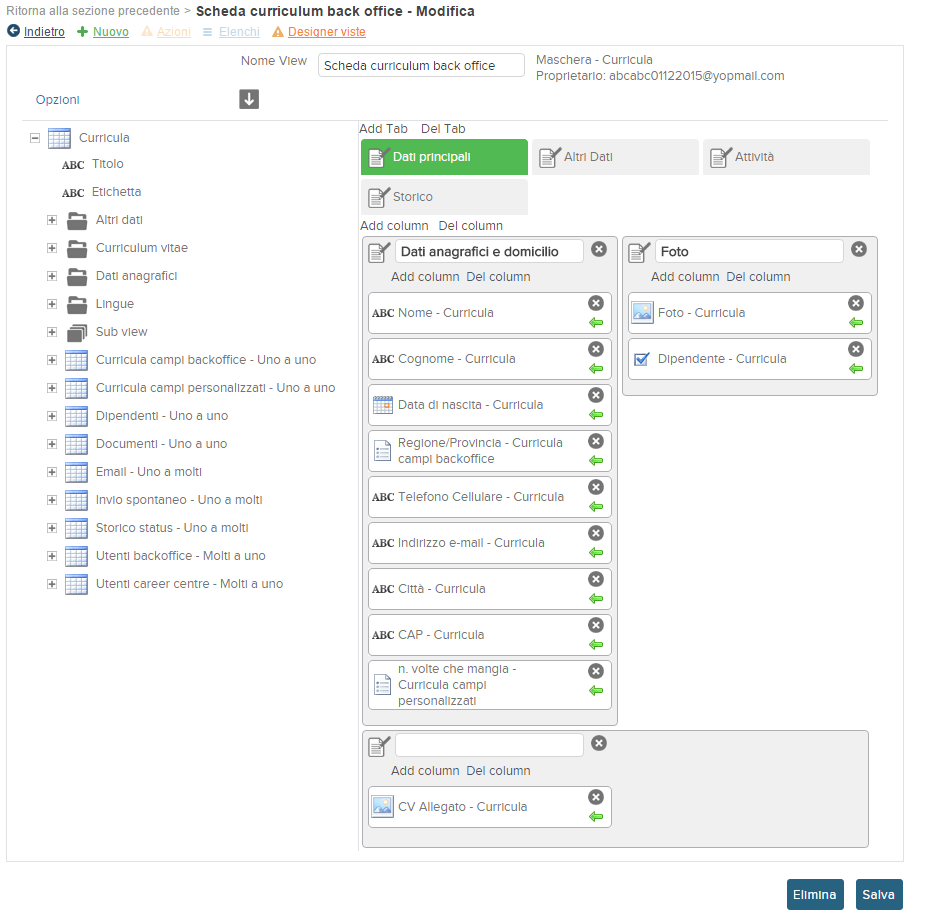
Task: Open the Storico tab
Action: (x=444, y=197)
